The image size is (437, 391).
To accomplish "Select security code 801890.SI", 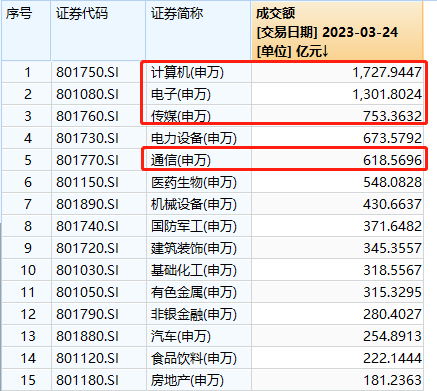I will pos(87,204).
